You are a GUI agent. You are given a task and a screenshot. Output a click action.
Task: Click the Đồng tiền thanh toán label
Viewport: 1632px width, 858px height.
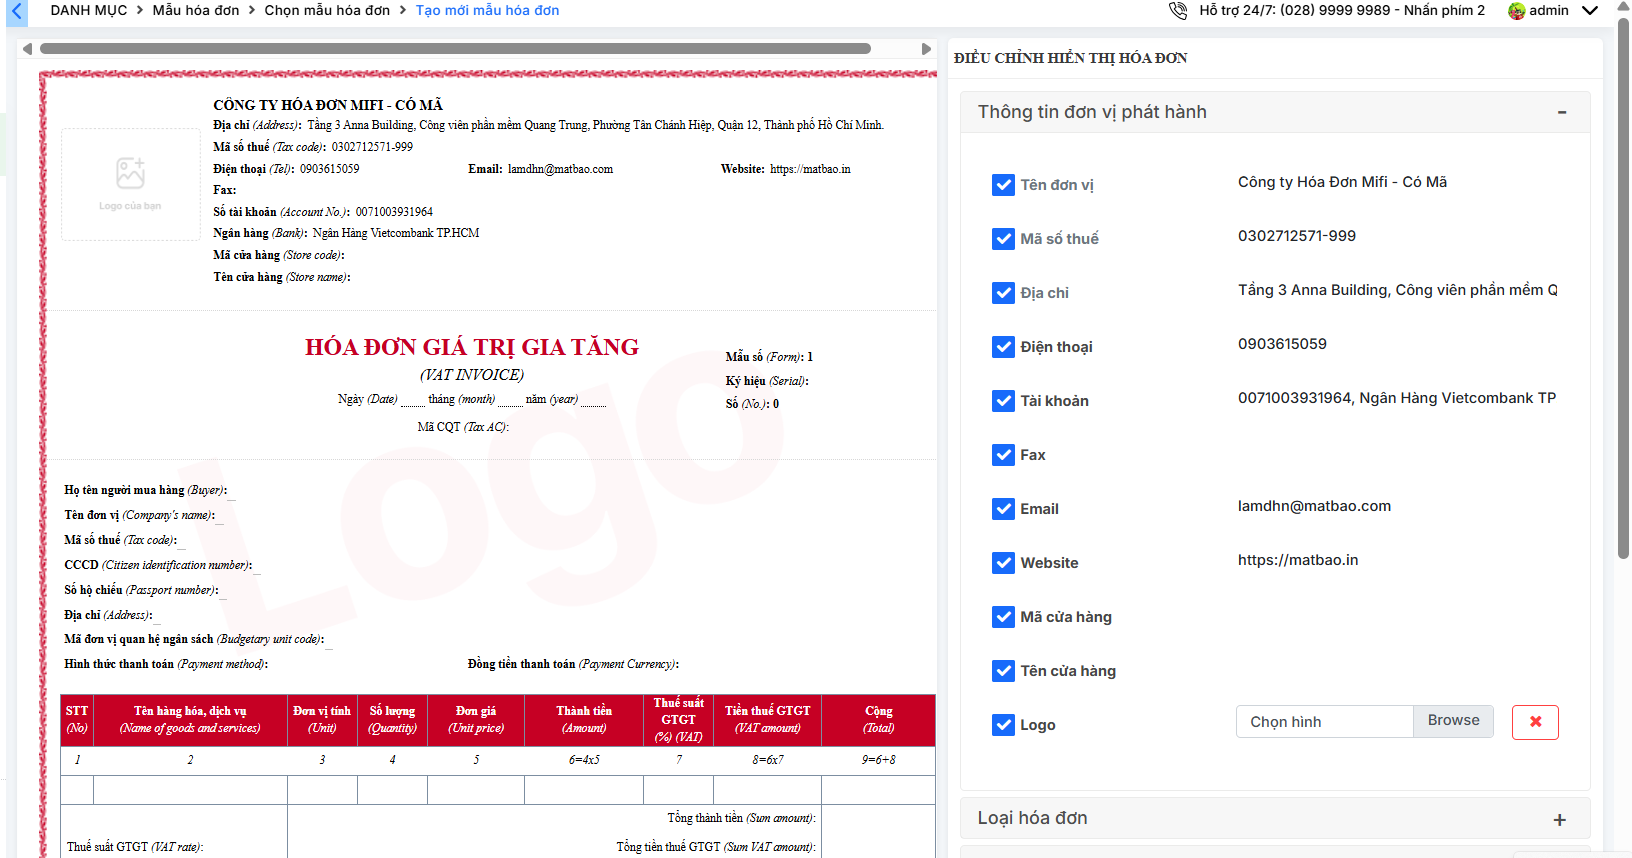pyautogui.click(x=573, y=664)
